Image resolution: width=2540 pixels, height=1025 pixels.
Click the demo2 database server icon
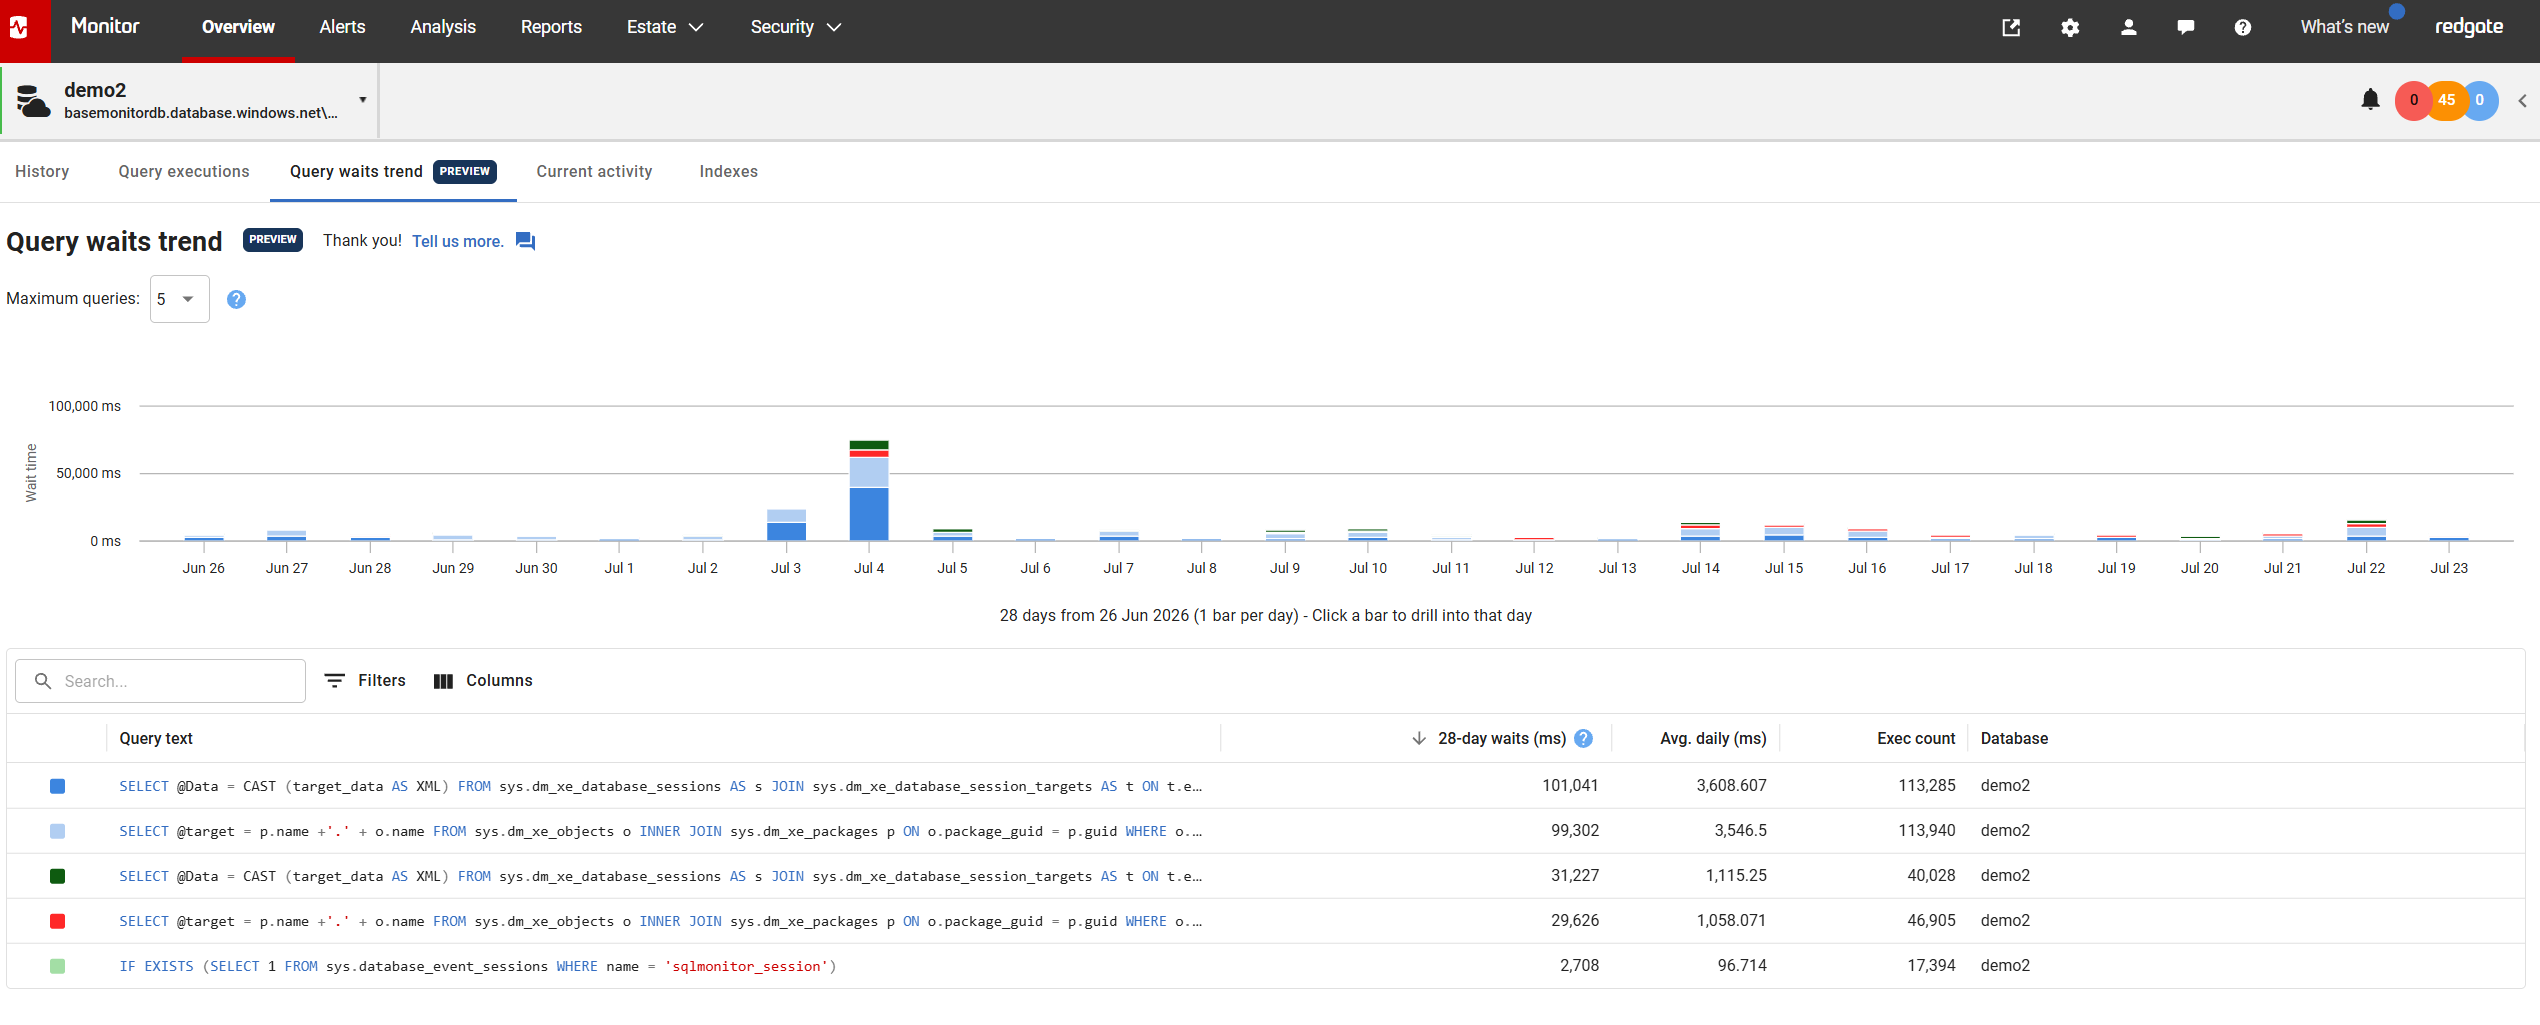[33, 101]
